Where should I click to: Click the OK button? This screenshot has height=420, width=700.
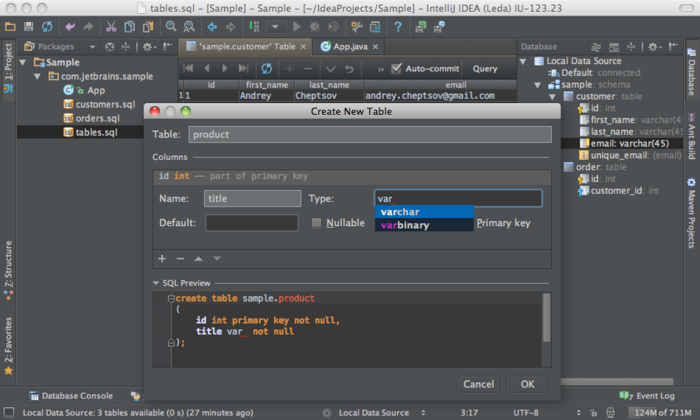[527, 384]
